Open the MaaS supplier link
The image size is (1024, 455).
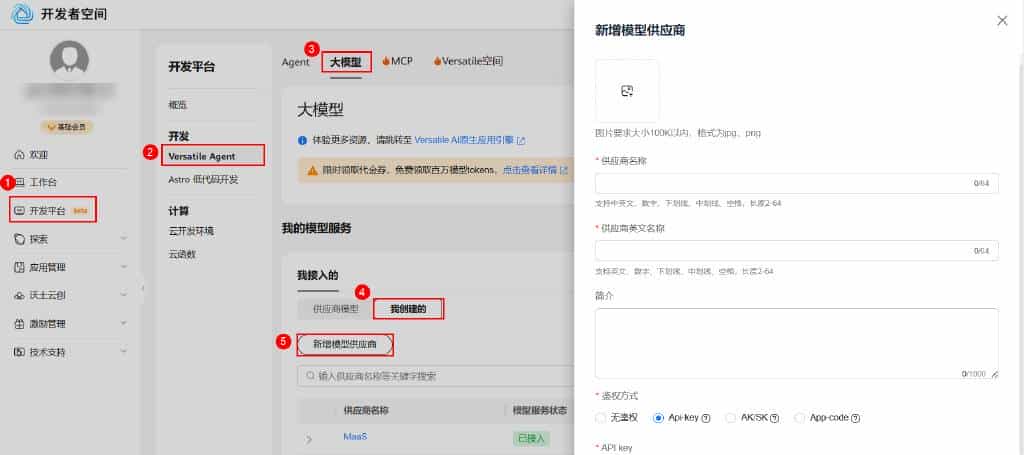pos(355,437)
